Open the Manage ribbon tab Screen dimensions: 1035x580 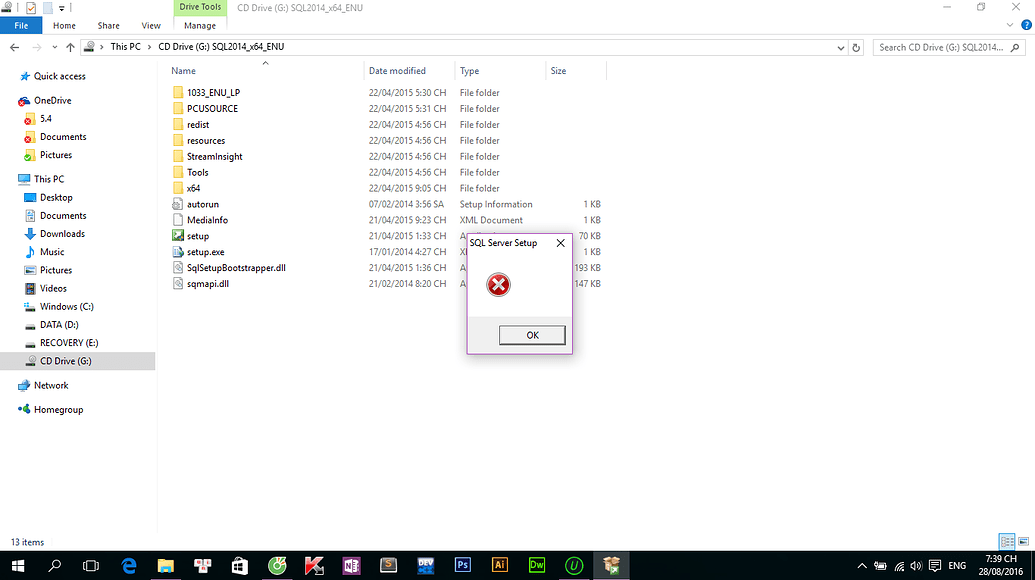(x=200, y=26)
